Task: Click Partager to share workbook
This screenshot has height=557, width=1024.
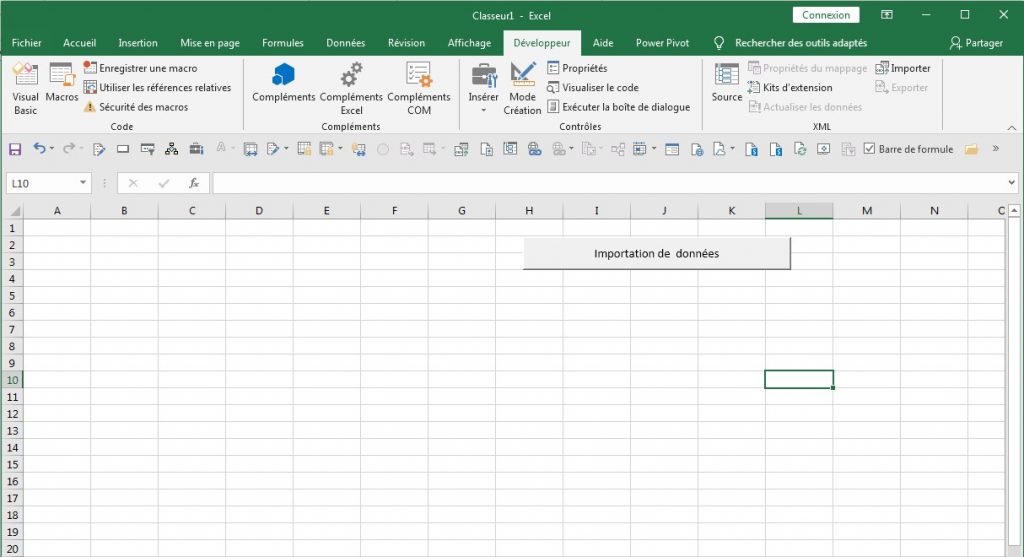Action: (976, 43)
